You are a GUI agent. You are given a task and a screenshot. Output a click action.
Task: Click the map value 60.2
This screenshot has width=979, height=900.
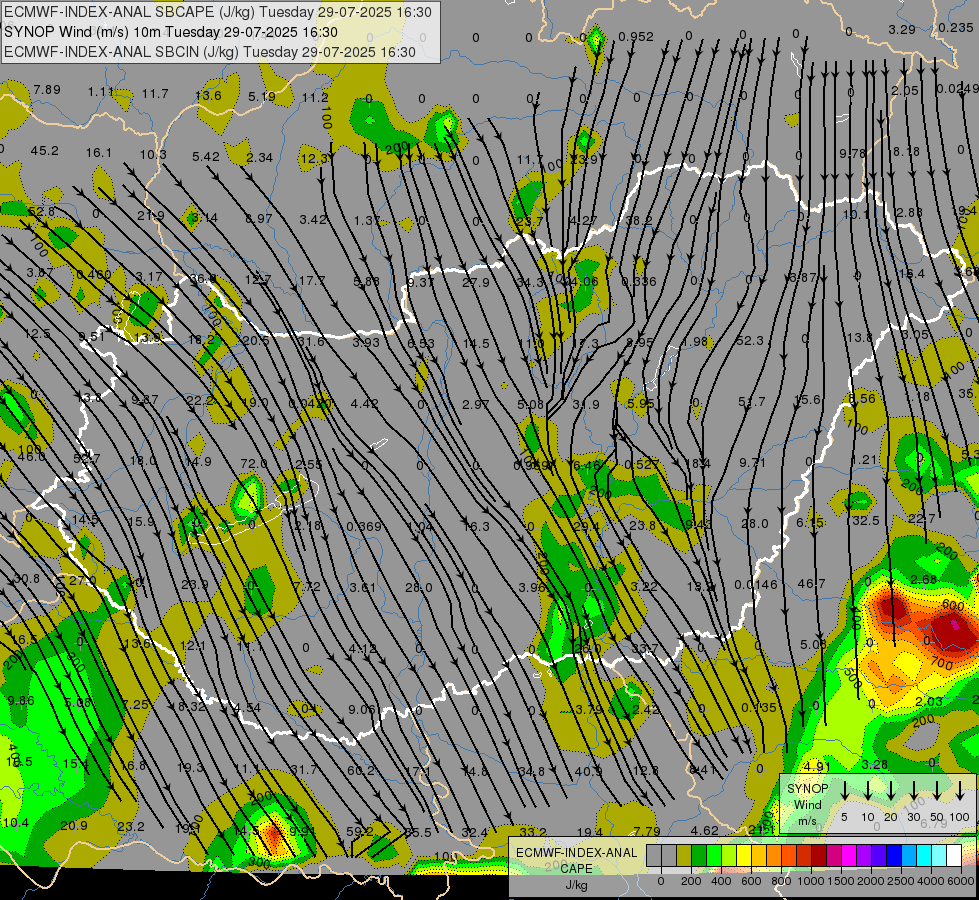point(360,770)
